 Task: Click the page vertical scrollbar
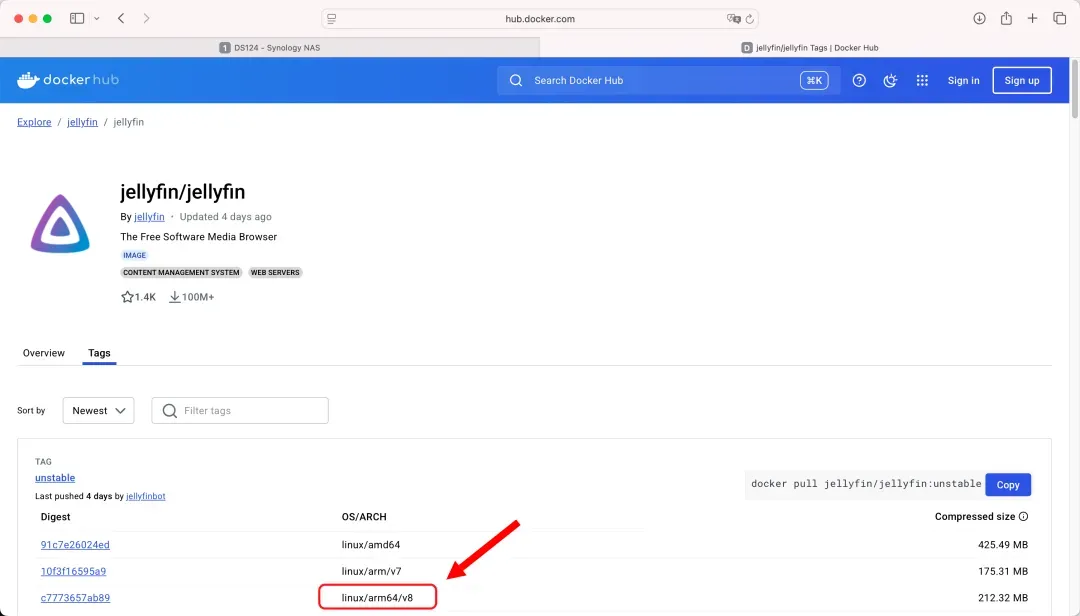(x=1074, y=90)
